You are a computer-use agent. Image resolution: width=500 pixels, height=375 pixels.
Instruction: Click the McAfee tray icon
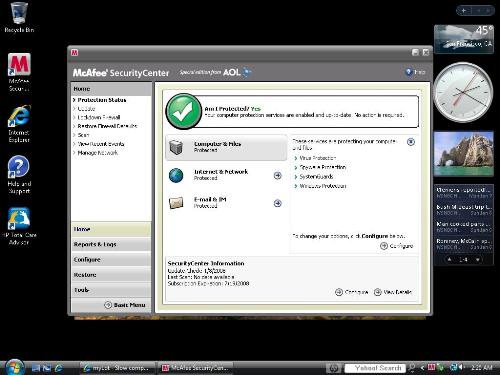click(x=431, y=367)
